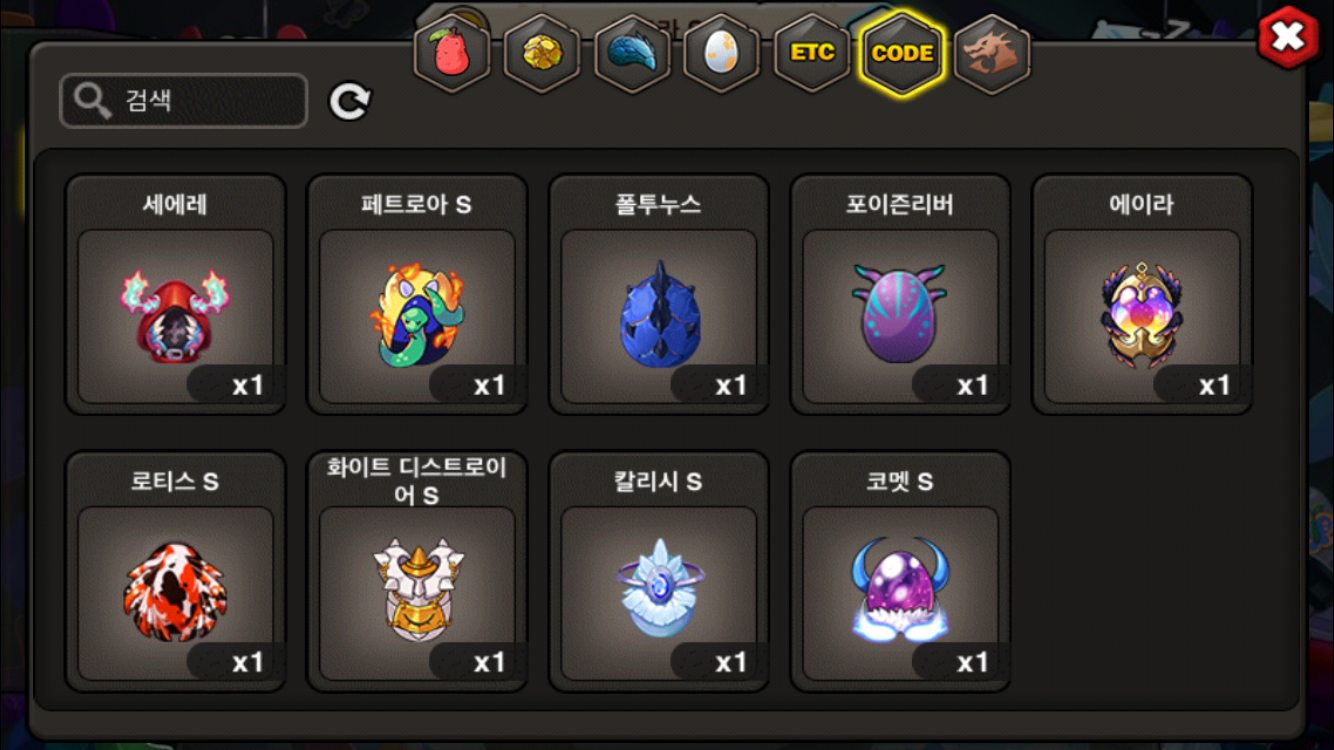The image size is (1334, 750).
Task: Open the dragon head category tab
Action: point(992,53)
